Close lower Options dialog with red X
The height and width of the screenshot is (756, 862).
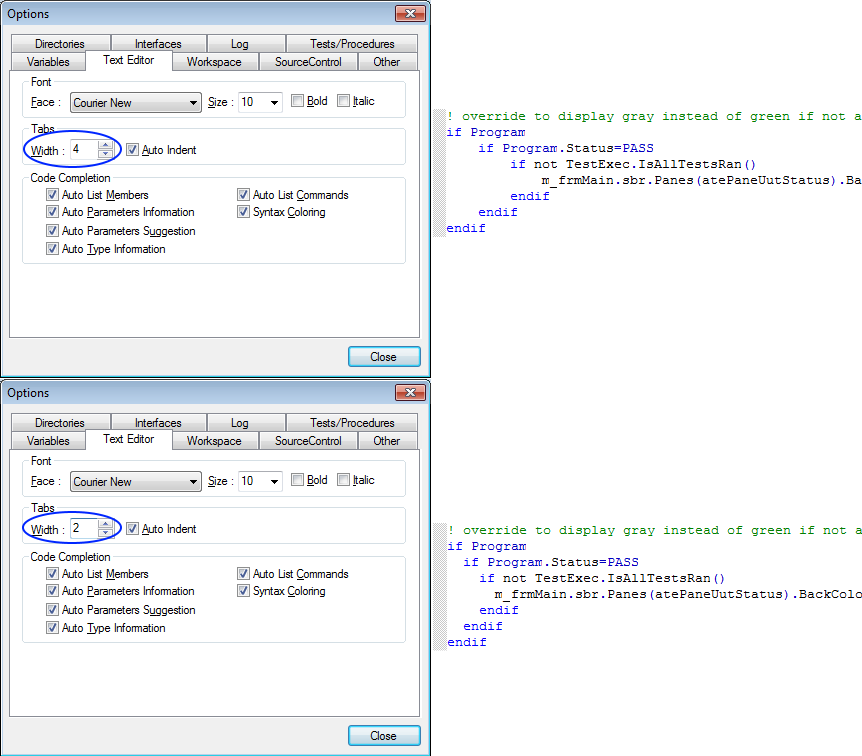click(410, 393)
